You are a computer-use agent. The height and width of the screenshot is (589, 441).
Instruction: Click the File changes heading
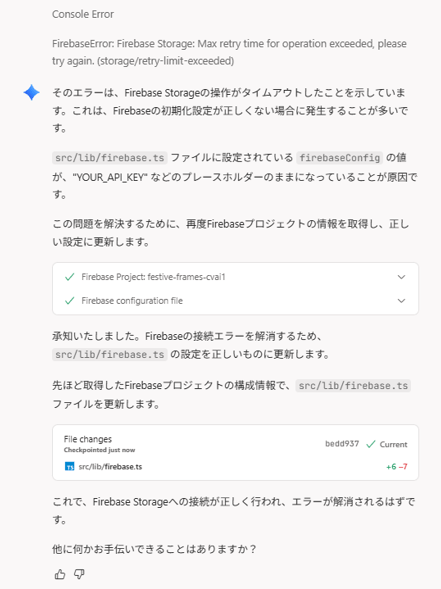(x=88, y=439)
